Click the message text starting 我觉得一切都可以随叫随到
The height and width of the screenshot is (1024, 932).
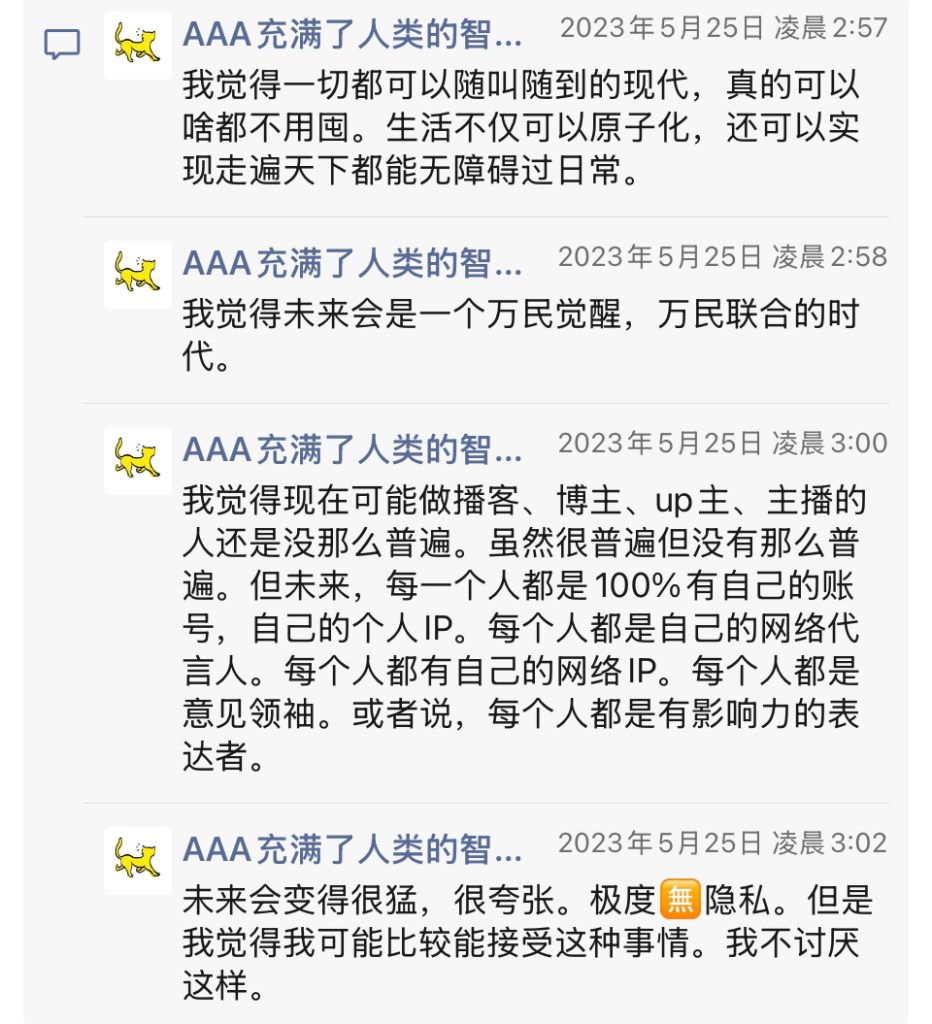pyautogui.click(x=520, y=129)
